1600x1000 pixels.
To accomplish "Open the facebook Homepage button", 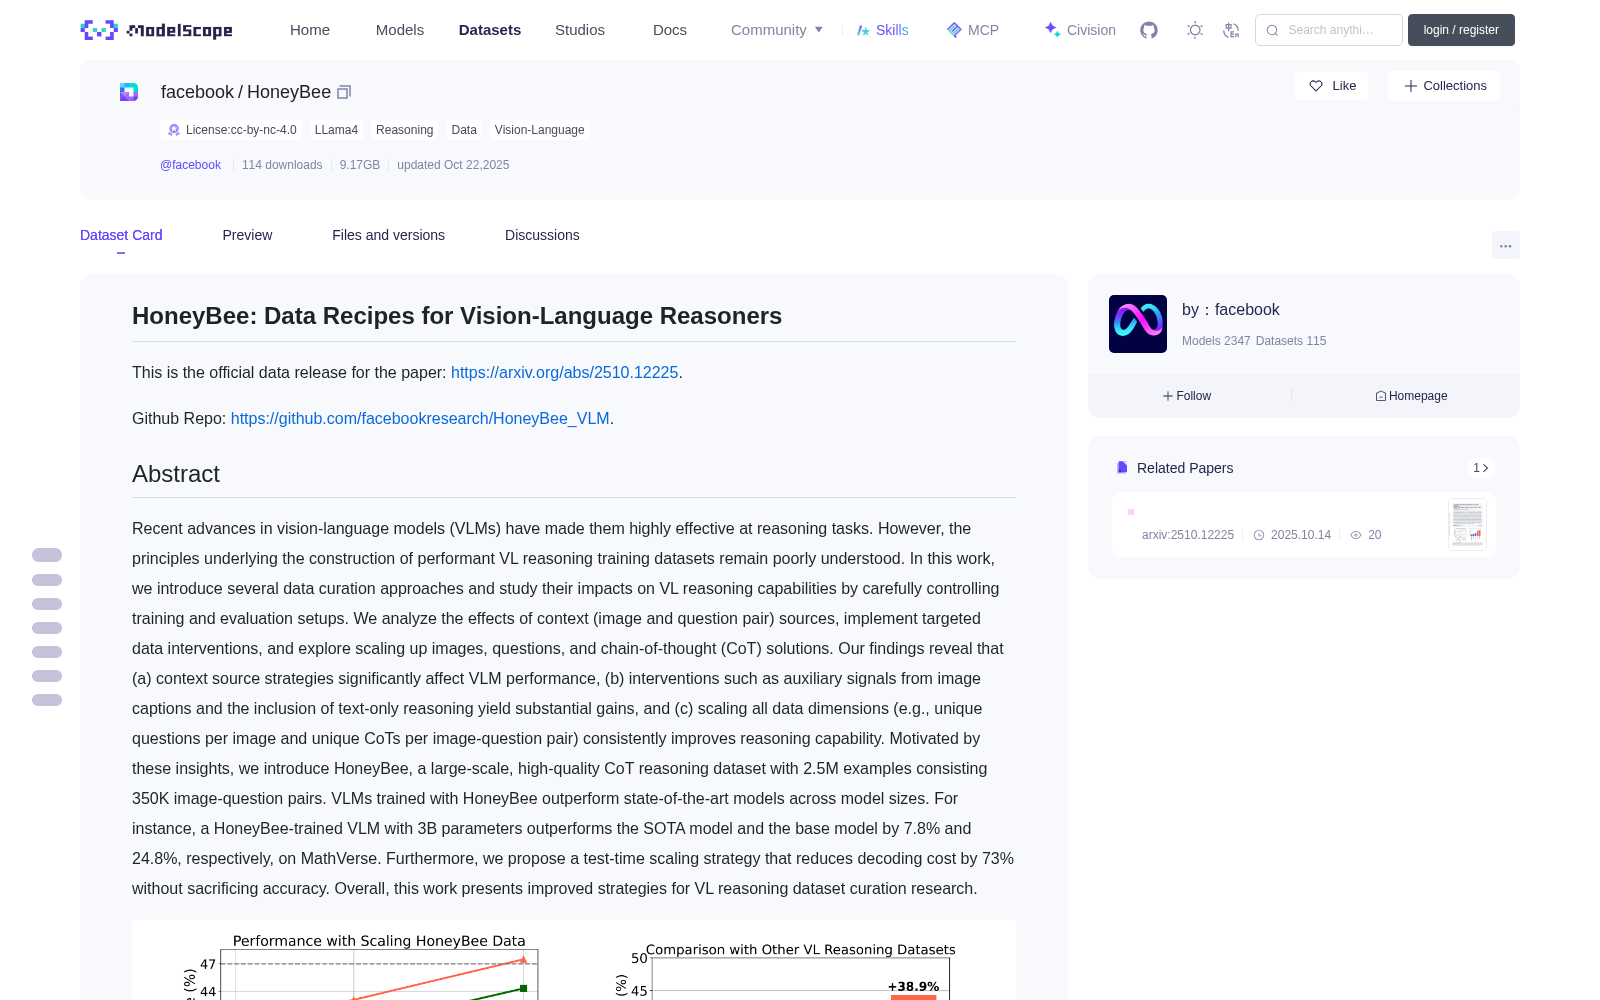I will (1411, 396).
